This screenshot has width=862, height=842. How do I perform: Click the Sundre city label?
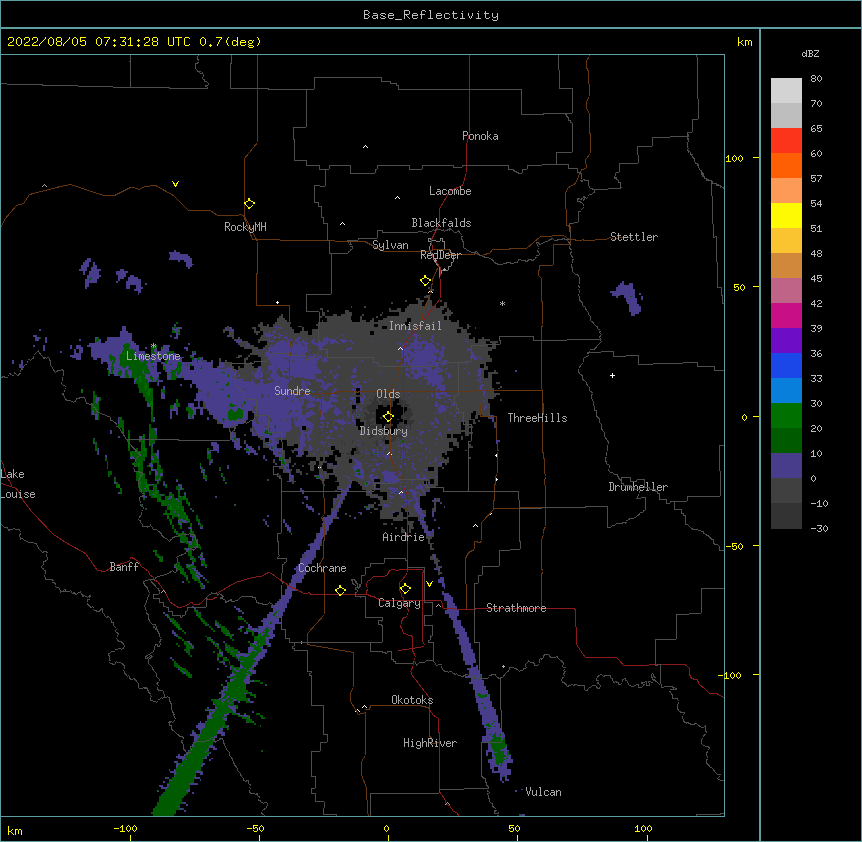pyautogui.click(x=292, y=391)
